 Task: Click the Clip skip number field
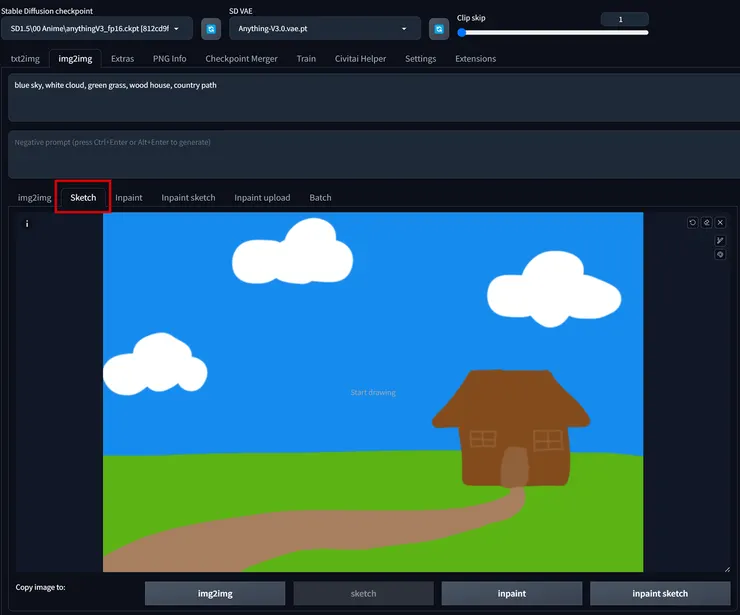[624, 19]
